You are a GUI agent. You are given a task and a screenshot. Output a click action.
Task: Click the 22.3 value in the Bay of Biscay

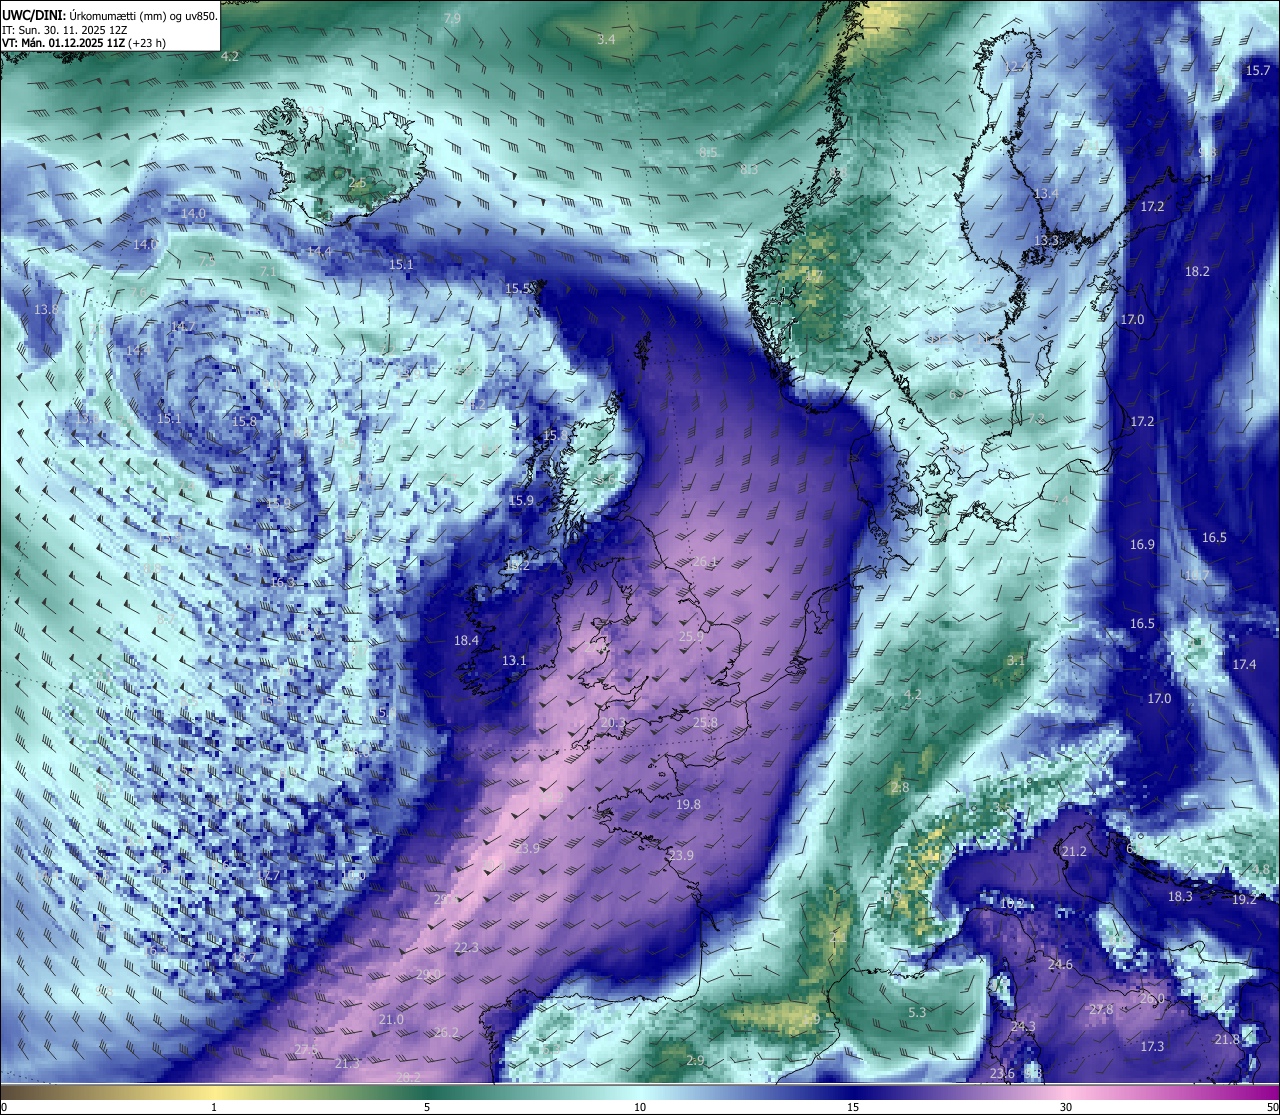tap(466, 947)
